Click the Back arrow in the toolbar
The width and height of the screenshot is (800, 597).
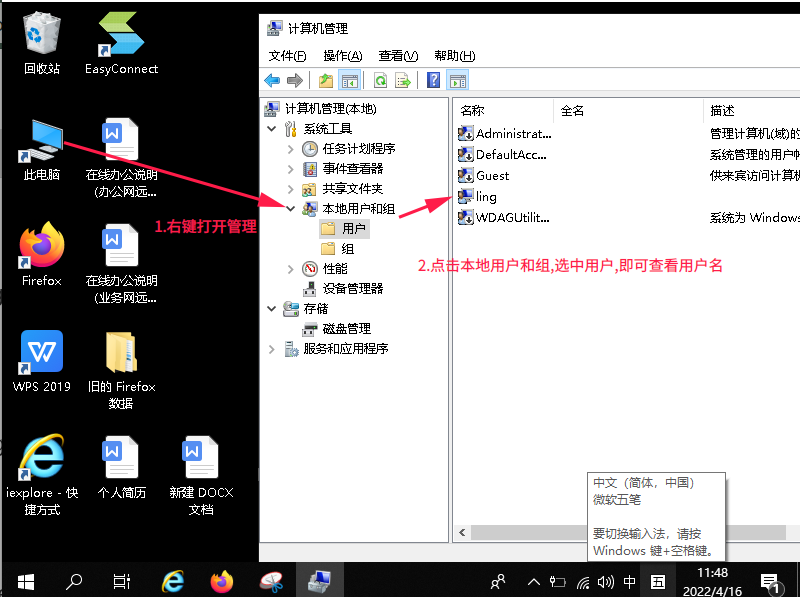(272, 81)
